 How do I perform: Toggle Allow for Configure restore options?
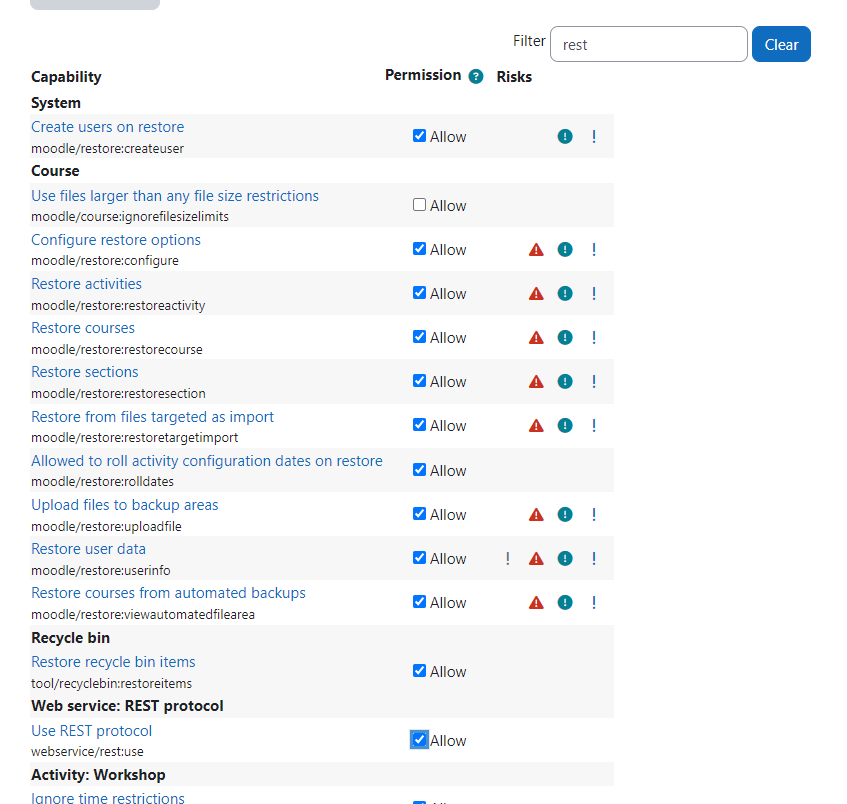click(419, 249)
